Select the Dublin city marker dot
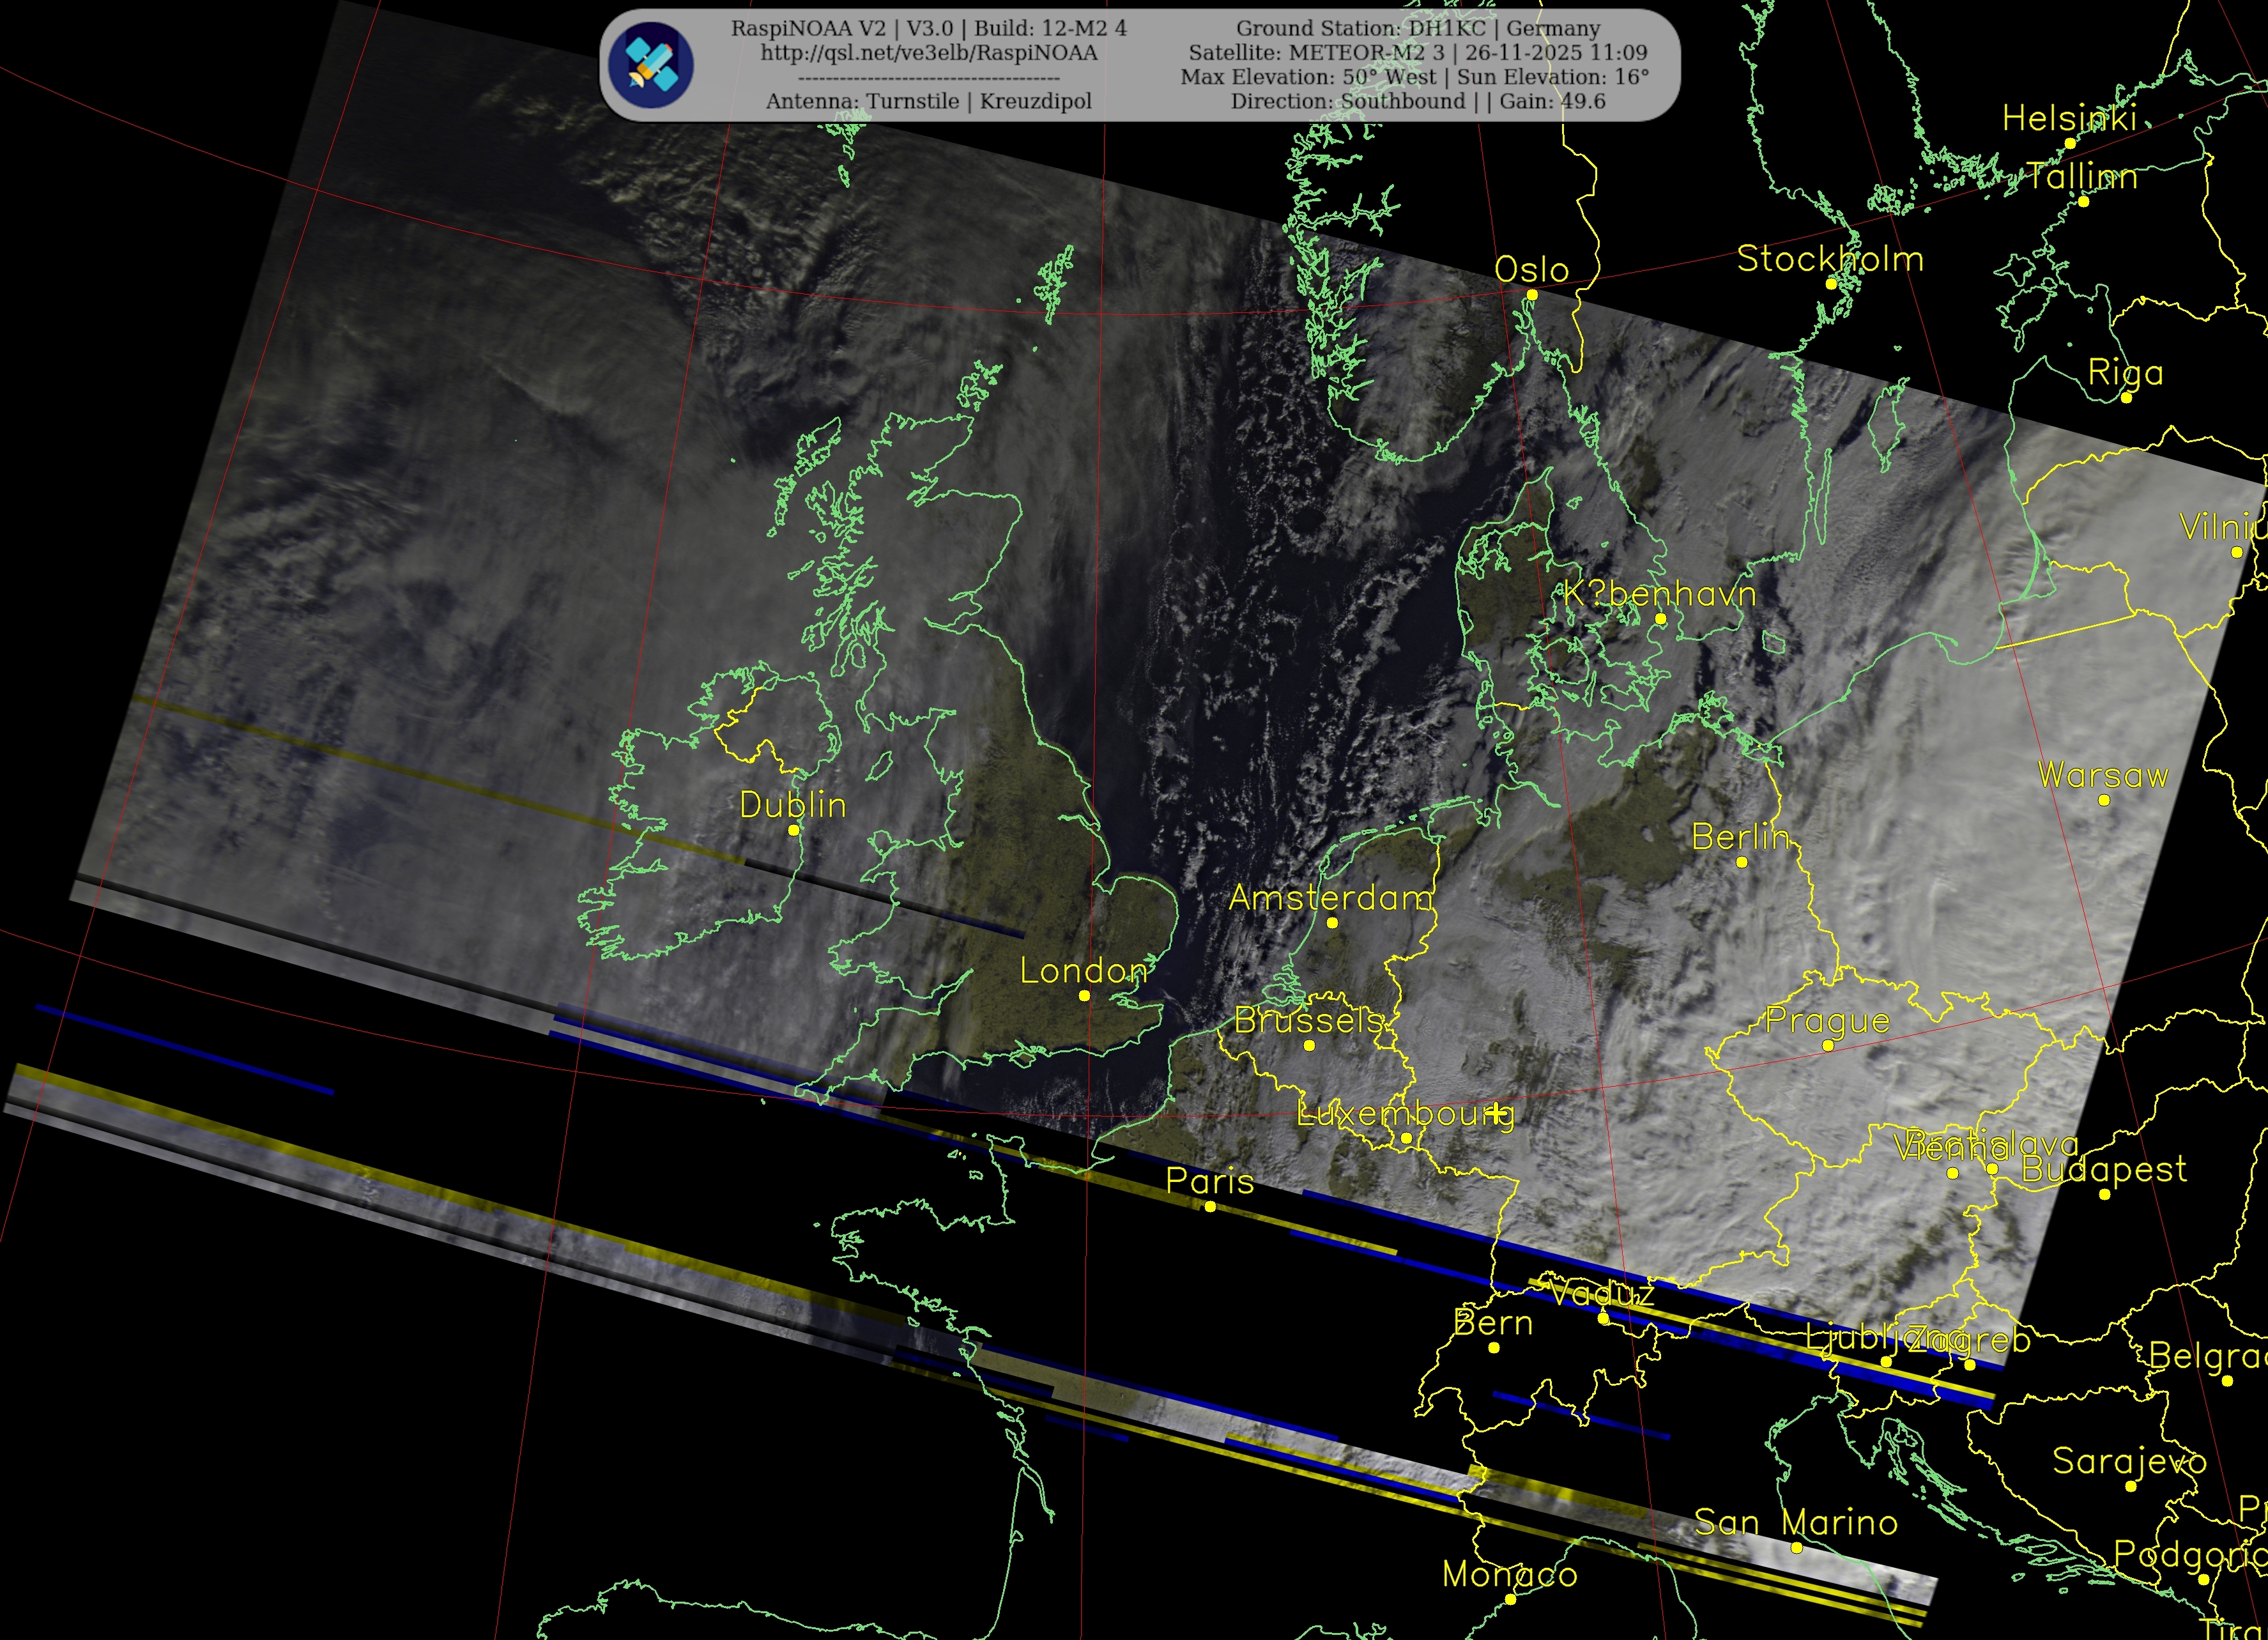This screenshot has width=2268, height=1640. pyautogui.click(x=793, y=830)
